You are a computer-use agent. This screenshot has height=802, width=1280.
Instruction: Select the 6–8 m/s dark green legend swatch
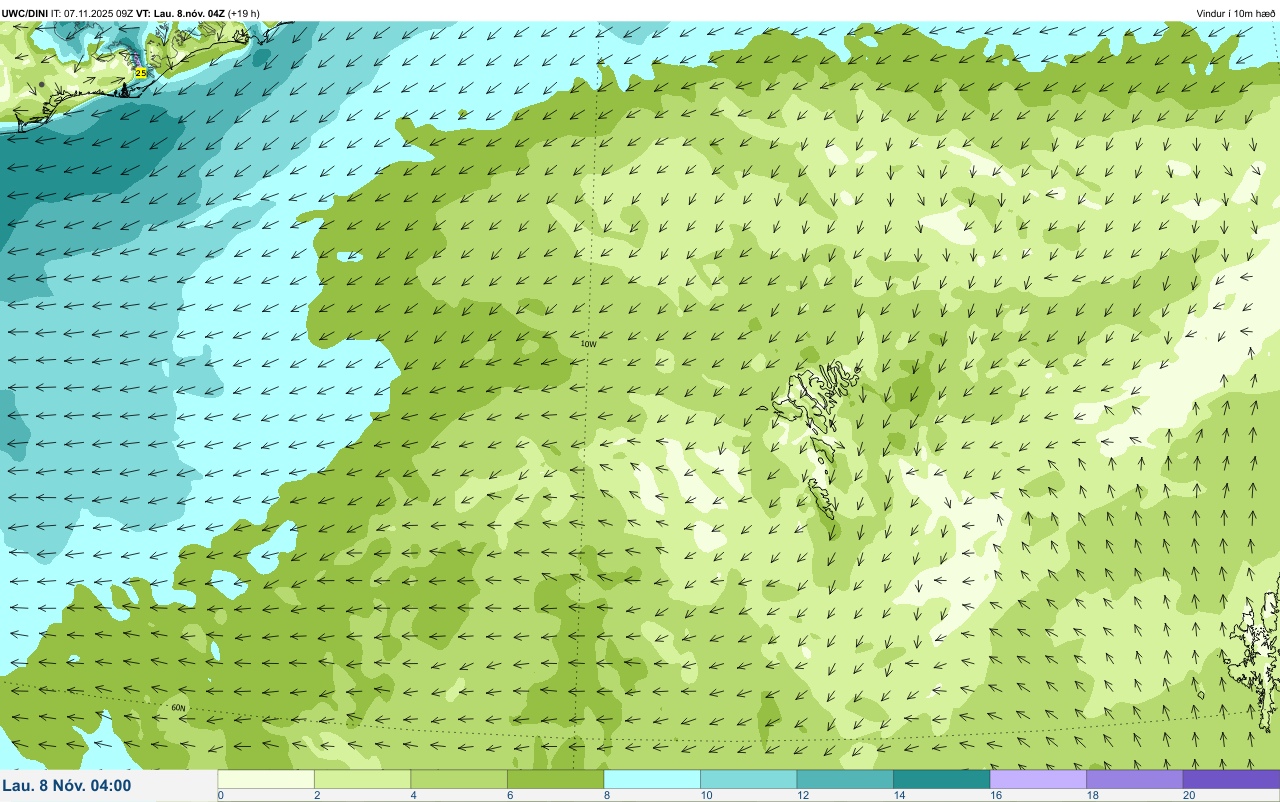click(555, 779)
